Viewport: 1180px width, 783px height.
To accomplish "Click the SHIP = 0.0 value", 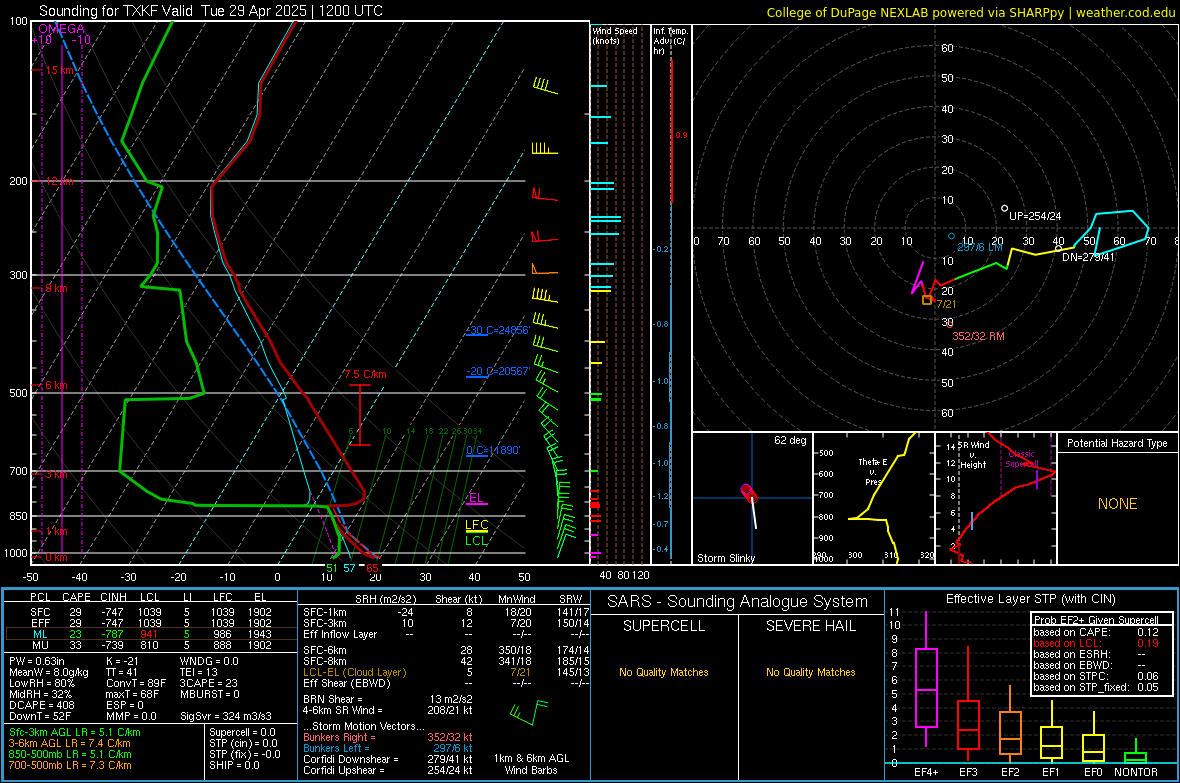I will click(234, 765).
